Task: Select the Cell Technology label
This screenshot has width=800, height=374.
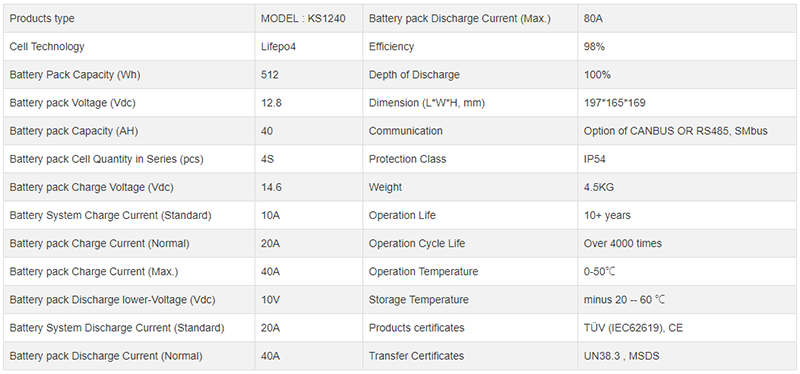Action: point(47,46)
